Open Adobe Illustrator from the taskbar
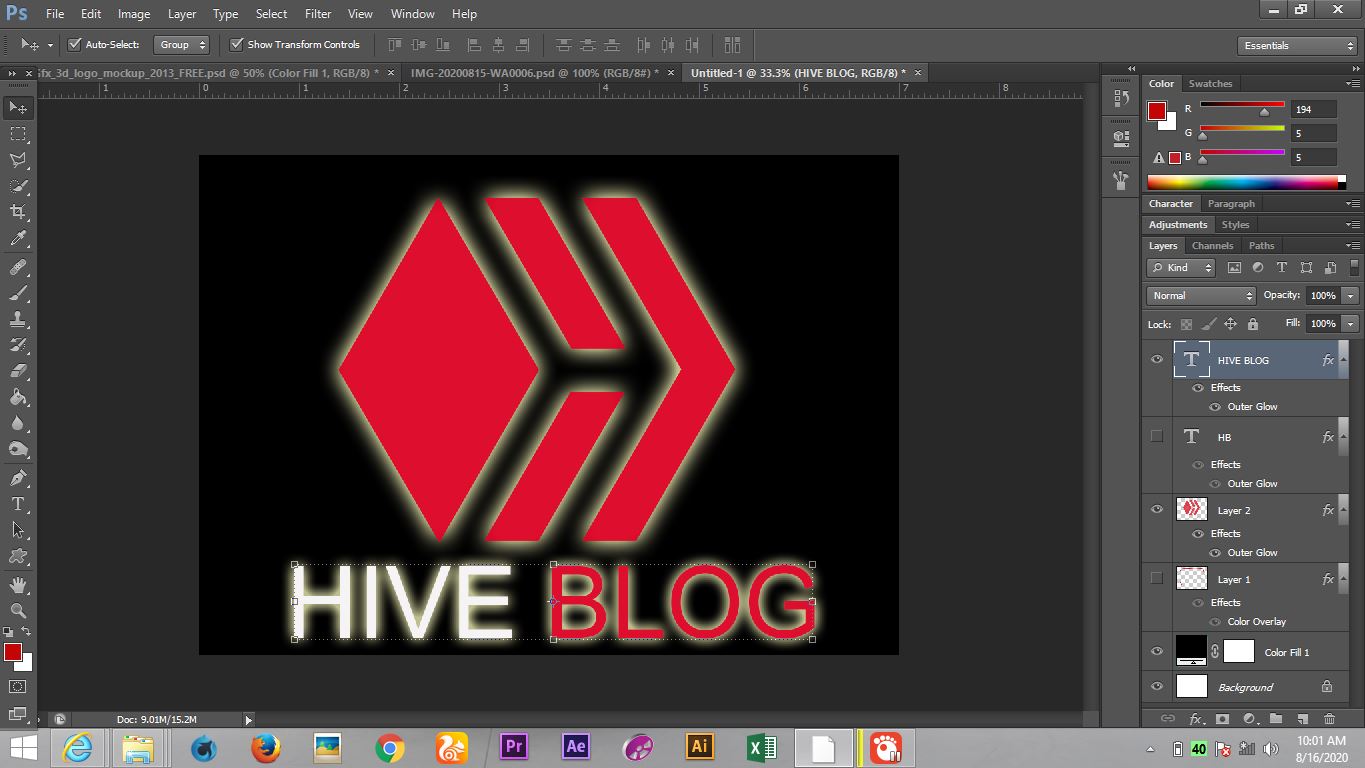Image resolution: width=1365 pixels, height=768 pixels. click(x=700, y=748)
